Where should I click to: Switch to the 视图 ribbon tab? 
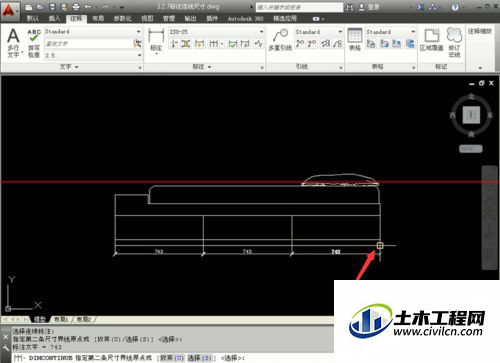(x=147, y=19)
